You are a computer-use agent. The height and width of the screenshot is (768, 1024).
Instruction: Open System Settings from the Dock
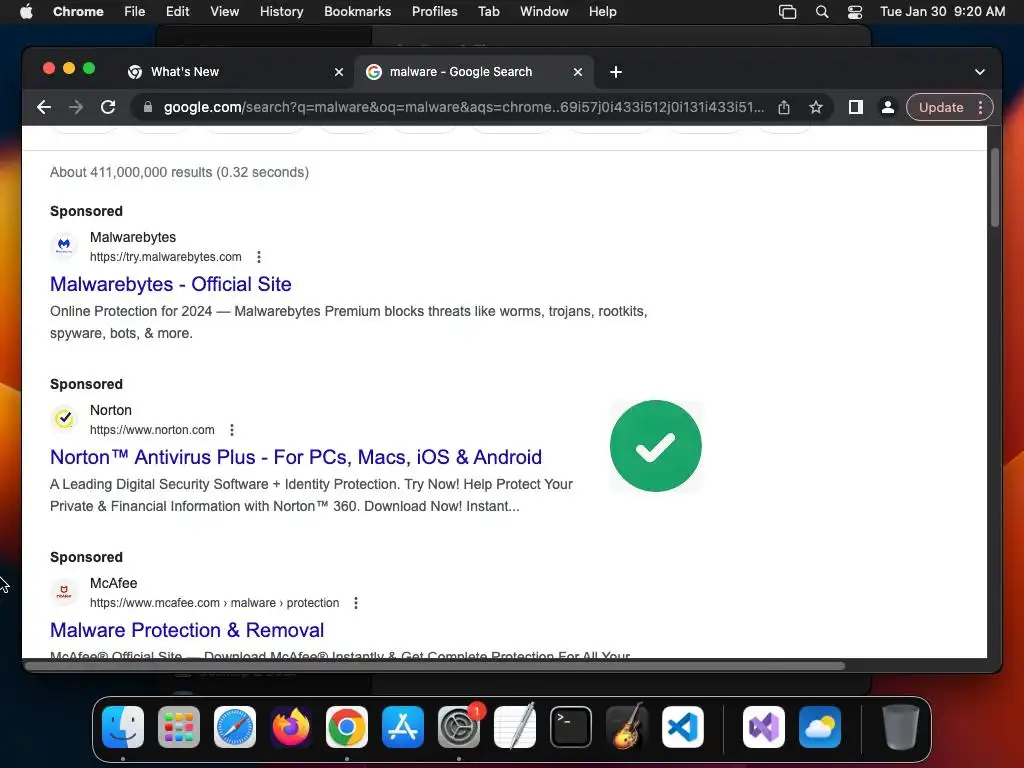coord(459,727)
